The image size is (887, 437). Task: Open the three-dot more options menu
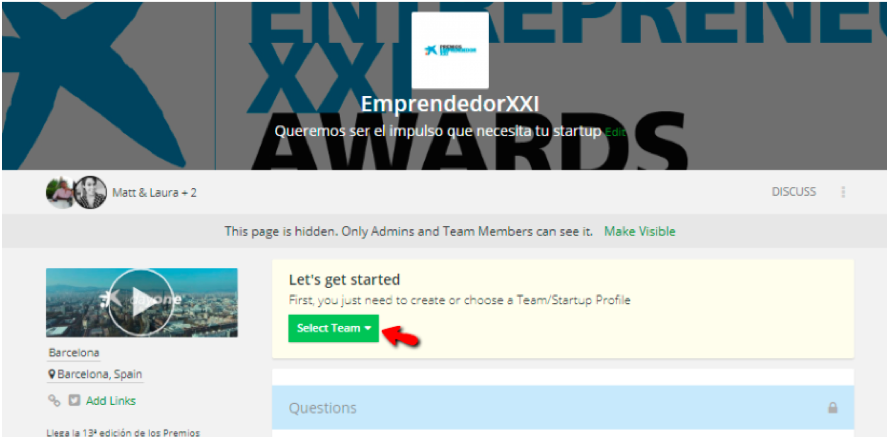tap(843, 192)
